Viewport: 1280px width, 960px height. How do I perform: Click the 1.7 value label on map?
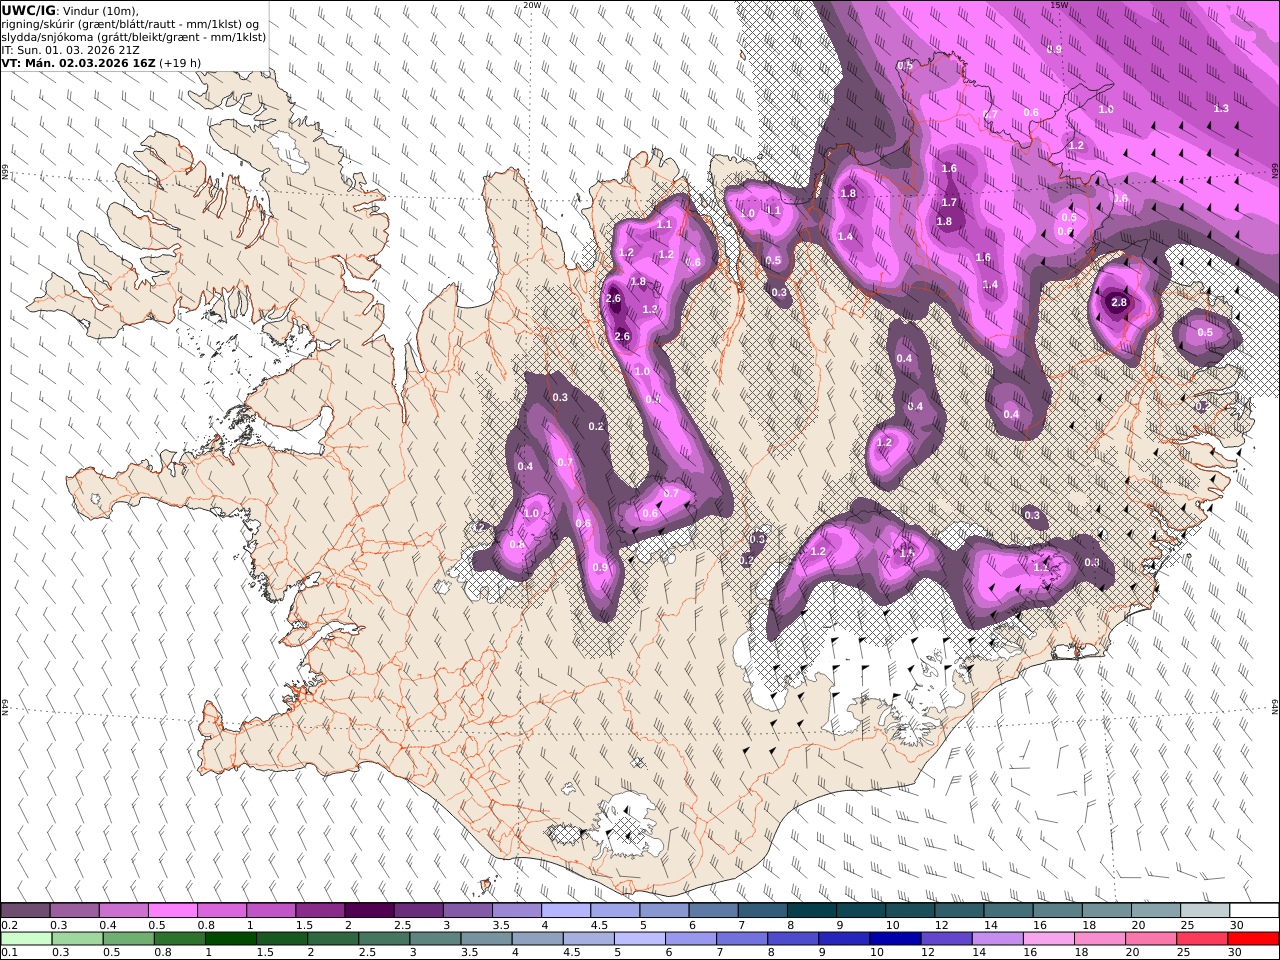coord(949,203)
